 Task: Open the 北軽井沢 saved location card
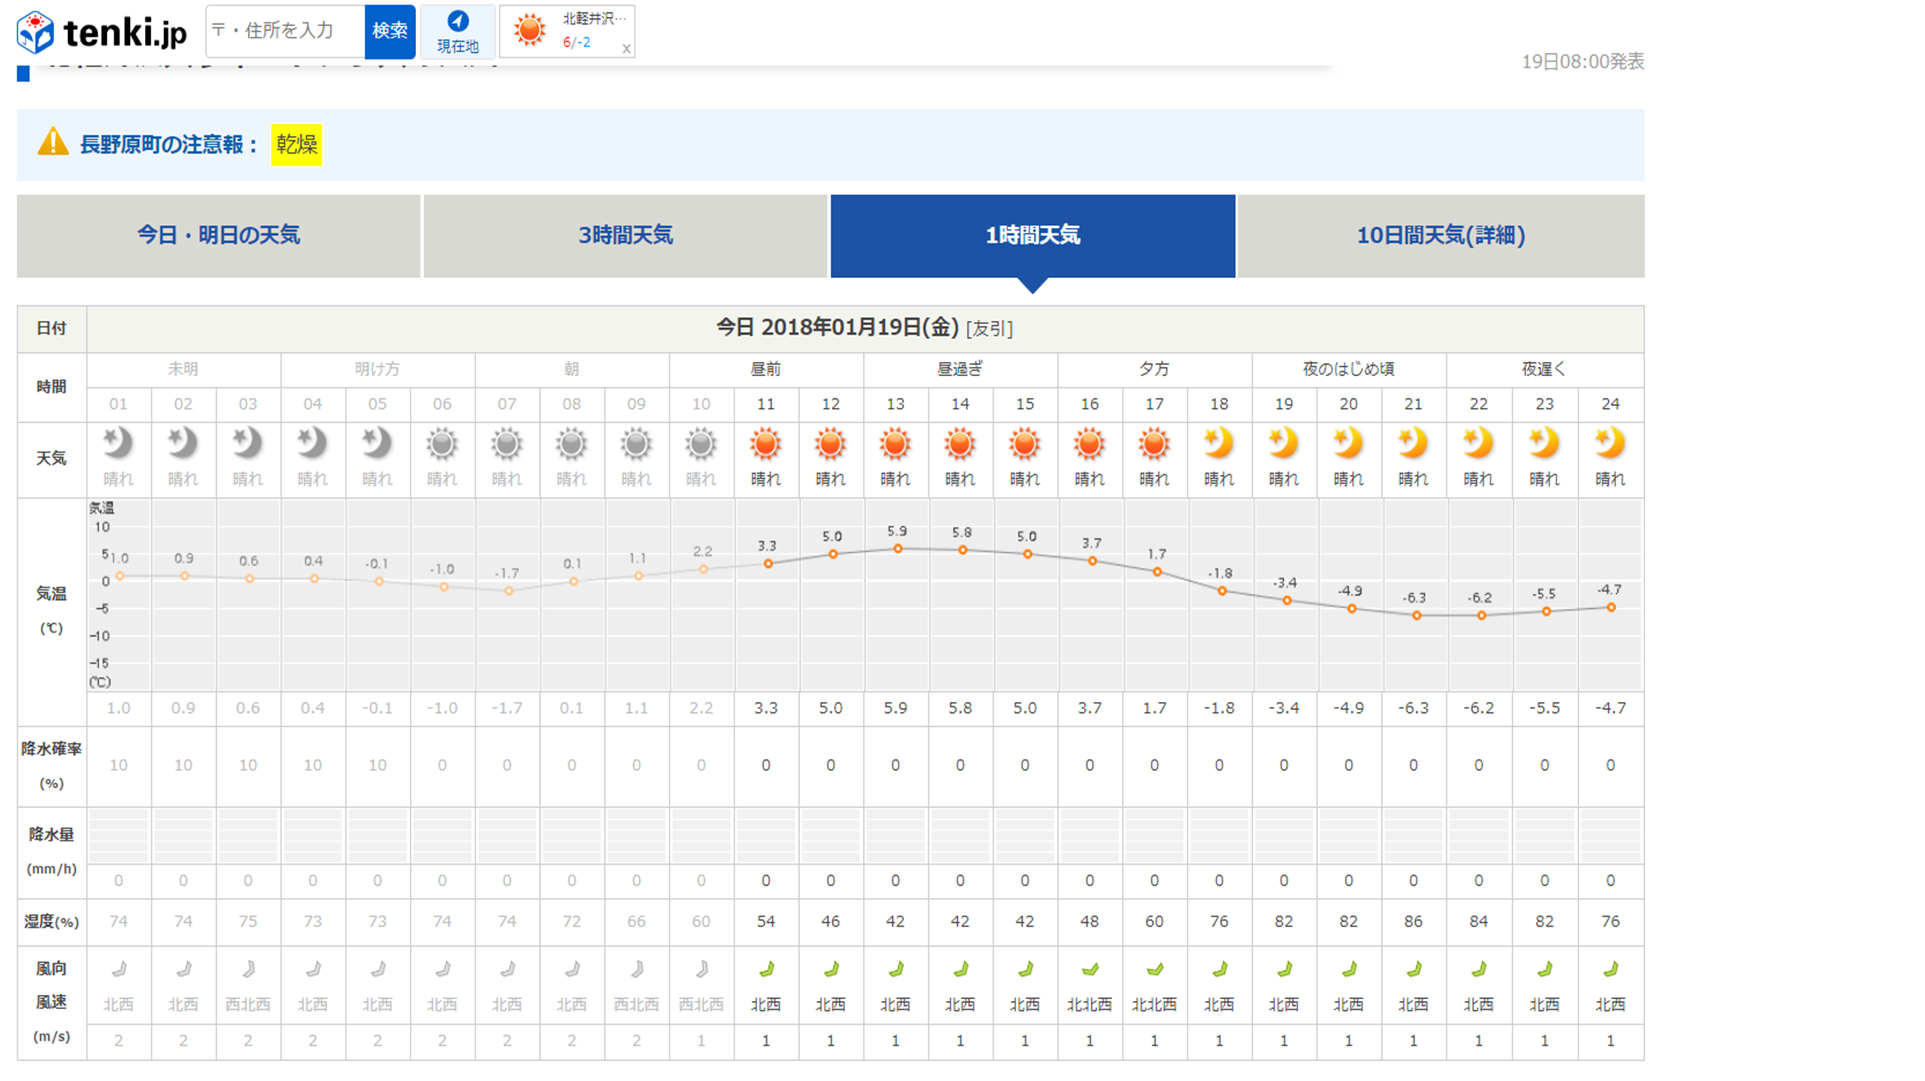(x=565, y=31)
